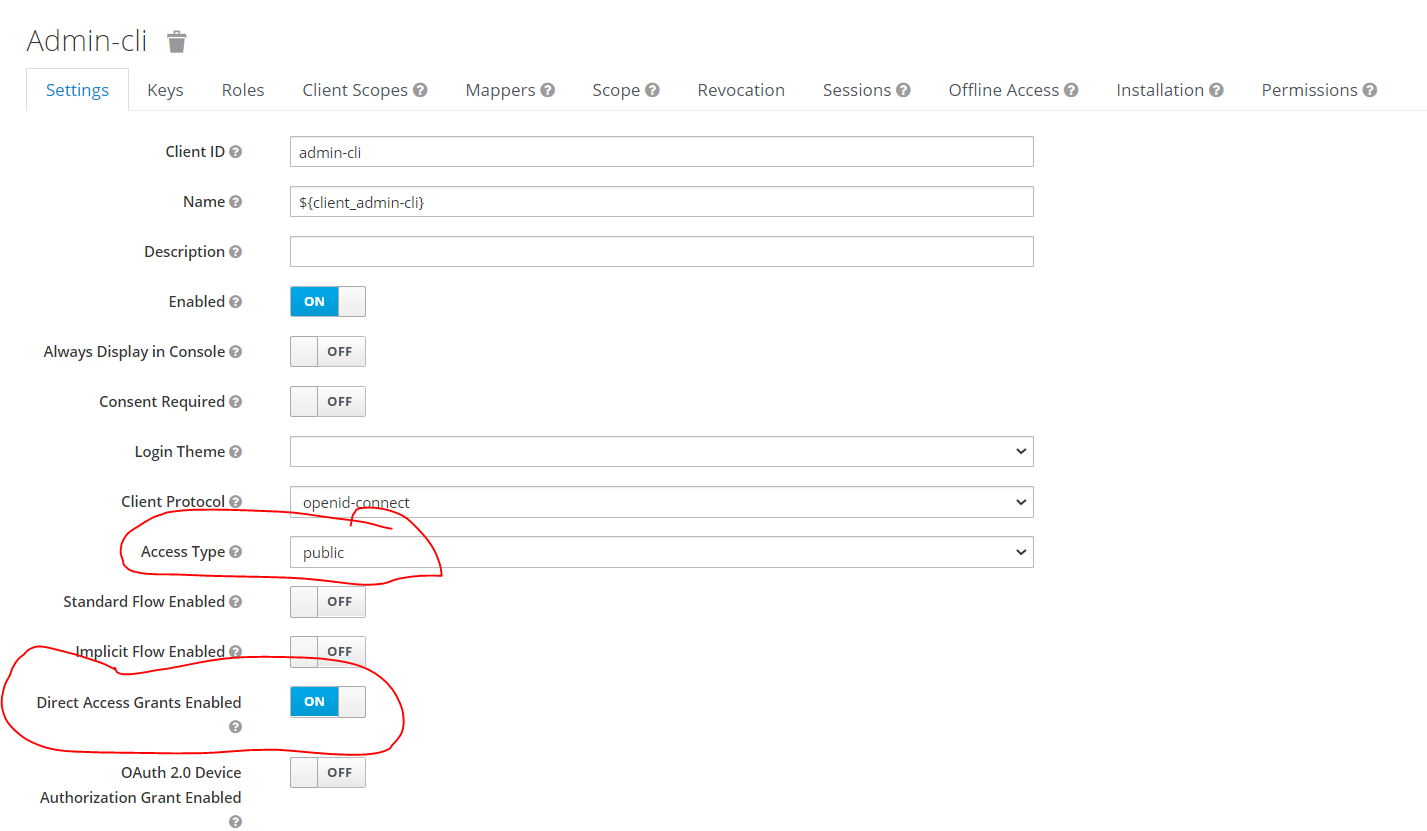This screenshot has width=1427, height=831.
Task: Click the help icon next to Enabled
Action: point(236,301)
